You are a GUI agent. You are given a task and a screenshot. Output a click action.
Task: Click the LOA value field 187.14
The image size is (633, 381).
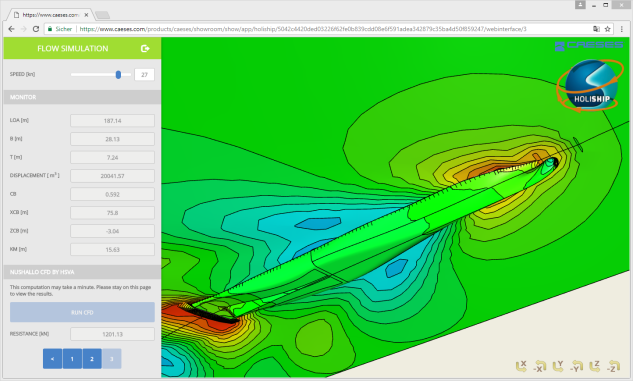pyautogui.click(x=113, y=121)
